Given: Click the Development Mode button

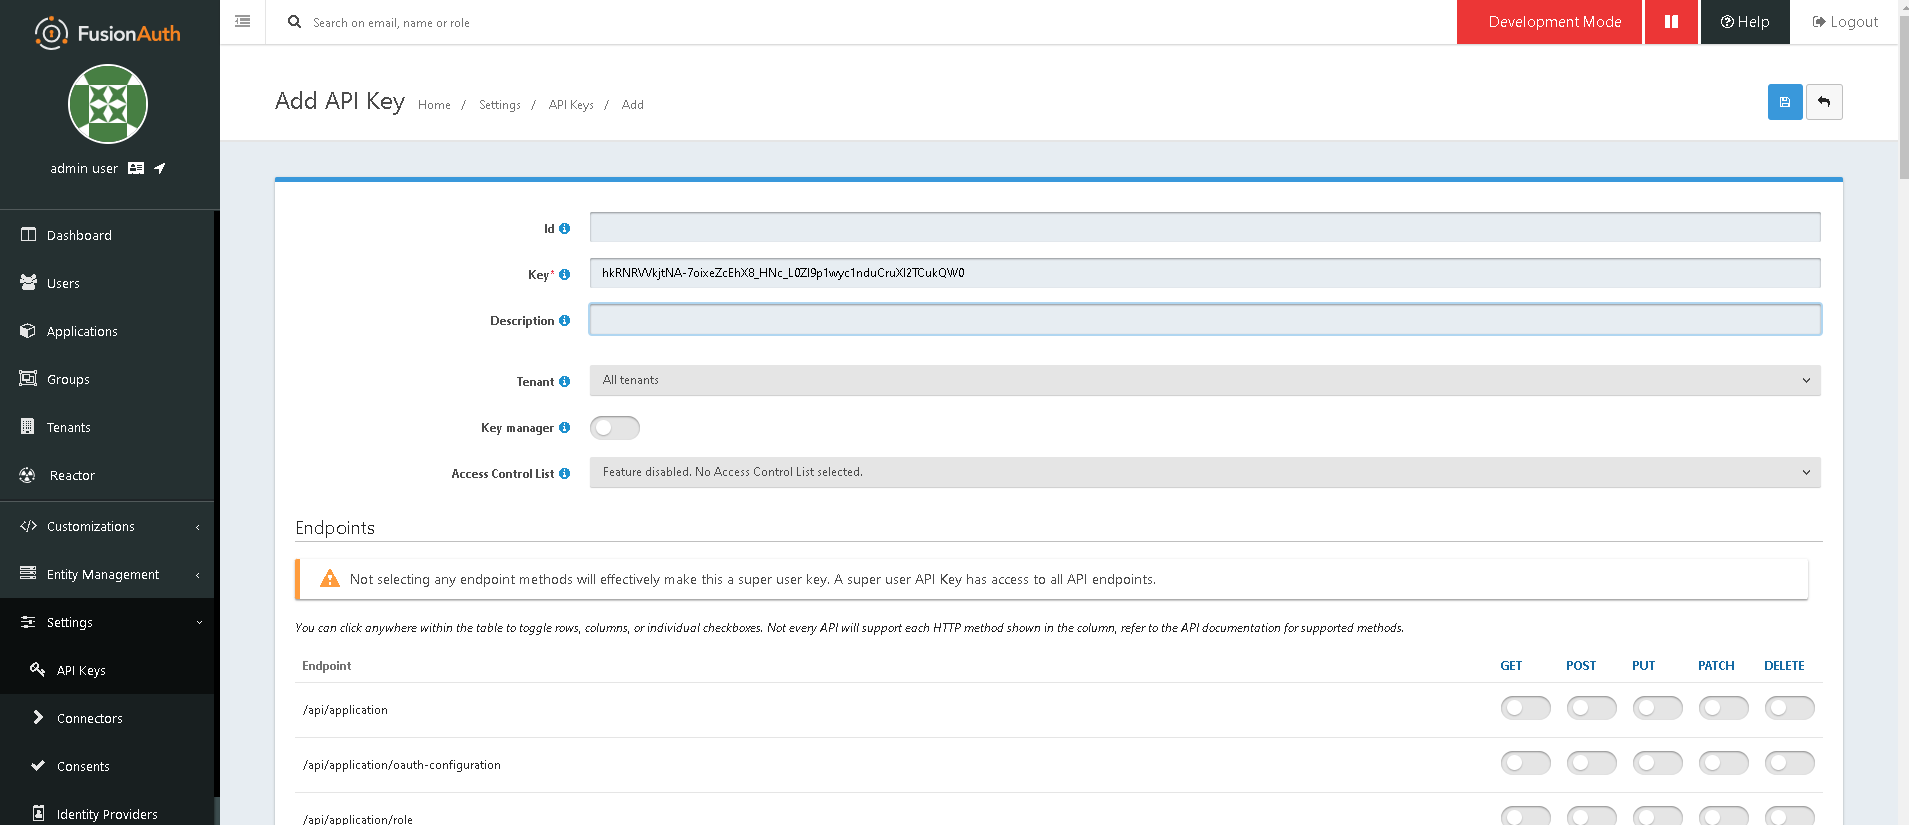Looking at the screenshot, I should (x=1549, y=22).
